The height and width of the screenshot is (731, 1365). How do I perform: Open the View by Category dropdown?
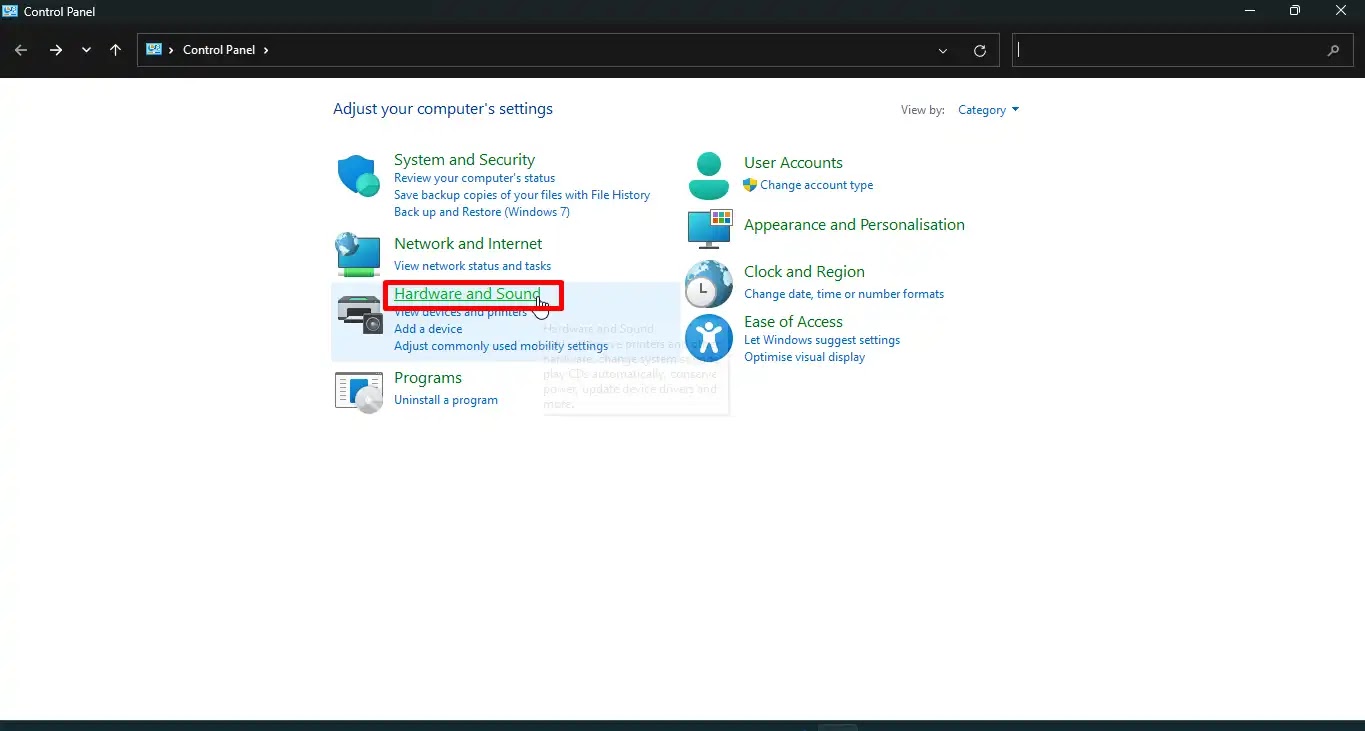point(988,110)
